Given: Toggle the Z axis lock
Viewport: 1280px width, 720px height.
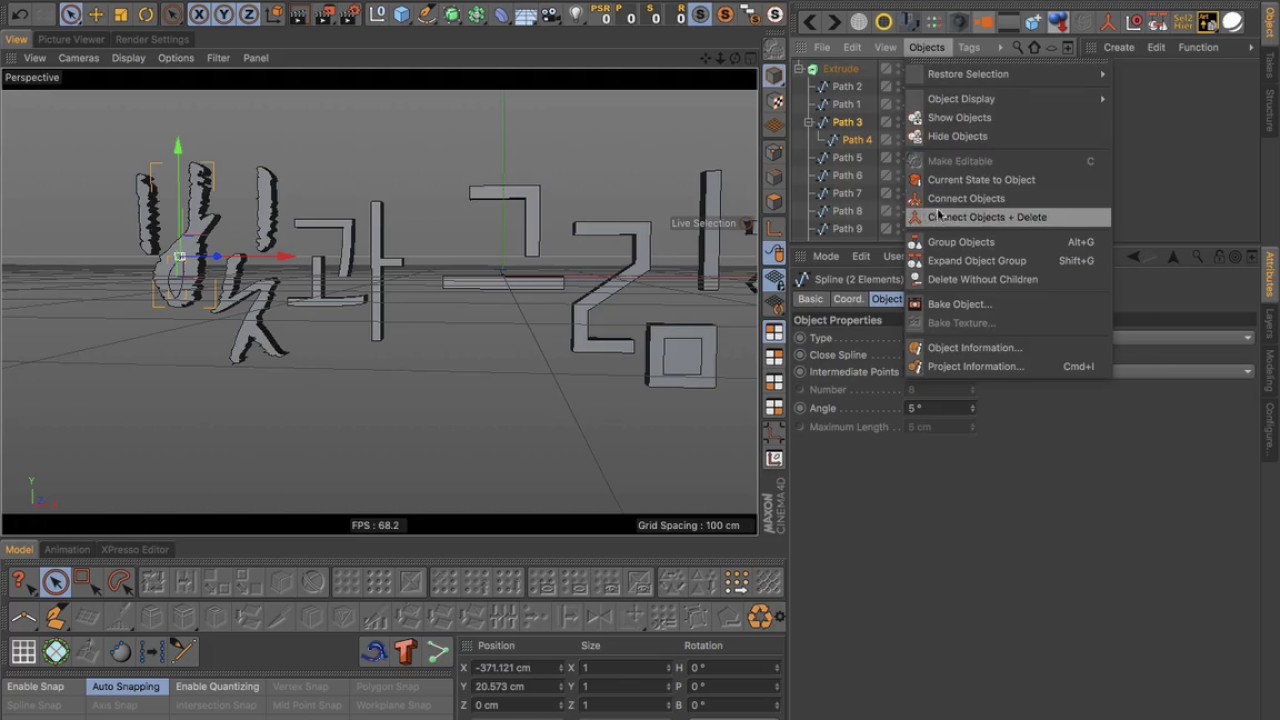Looking at the screenshot, I should pos(249,15).
